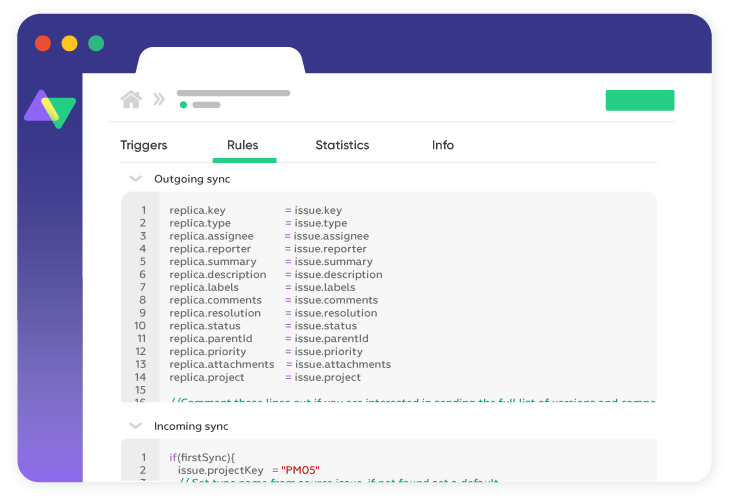Click the 'replica.labels' code line
Image resolution: width=729 pixels, height=496 pixels.
click(262, 287)
